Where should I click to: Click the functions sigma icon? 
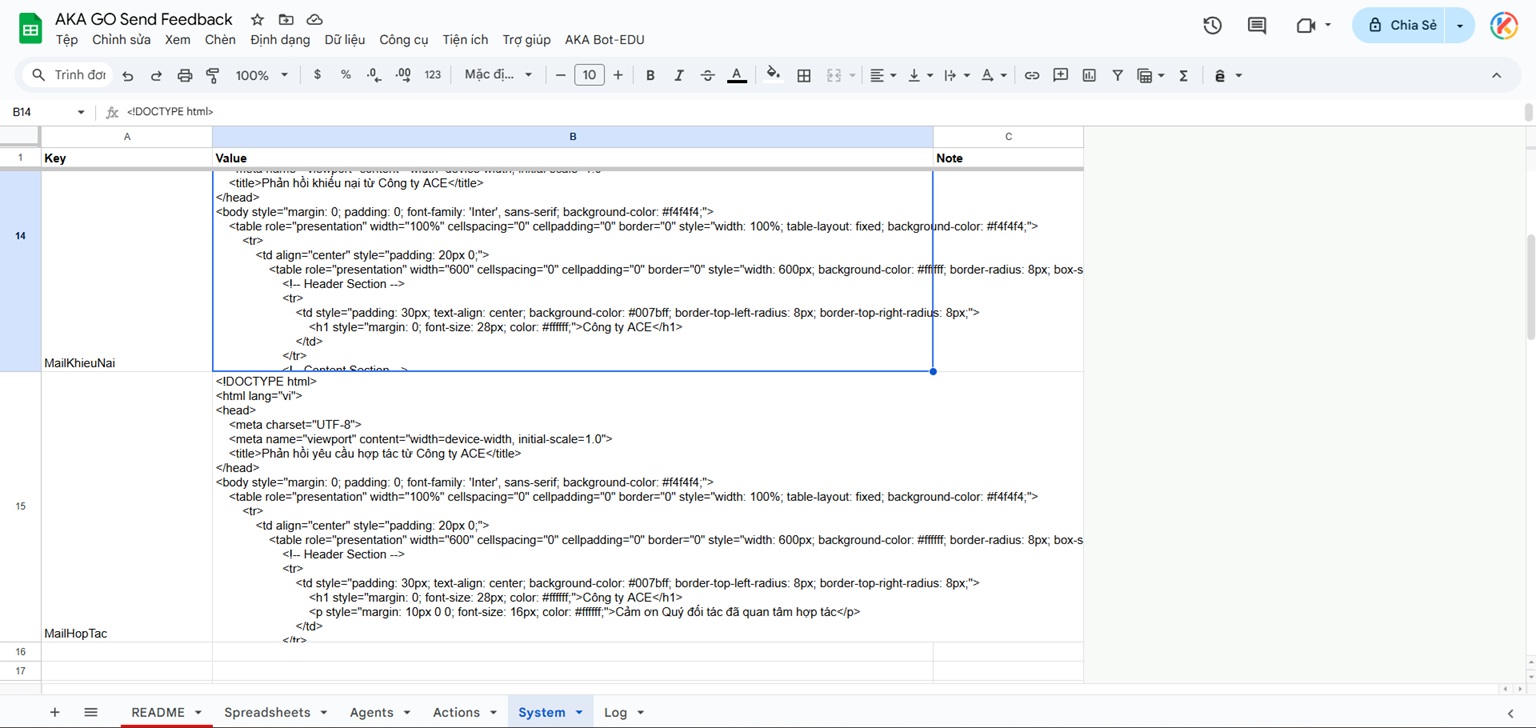[x=1183, y=75]
